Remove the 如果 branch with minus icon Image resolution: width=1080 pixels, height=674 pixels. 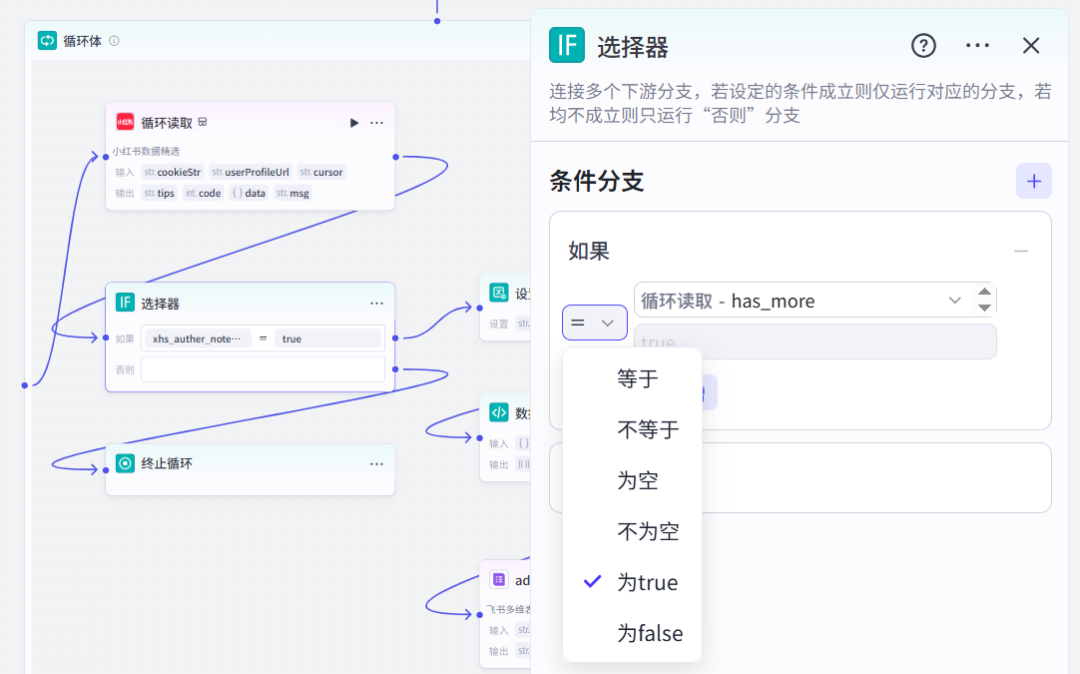pos(1021,251)
